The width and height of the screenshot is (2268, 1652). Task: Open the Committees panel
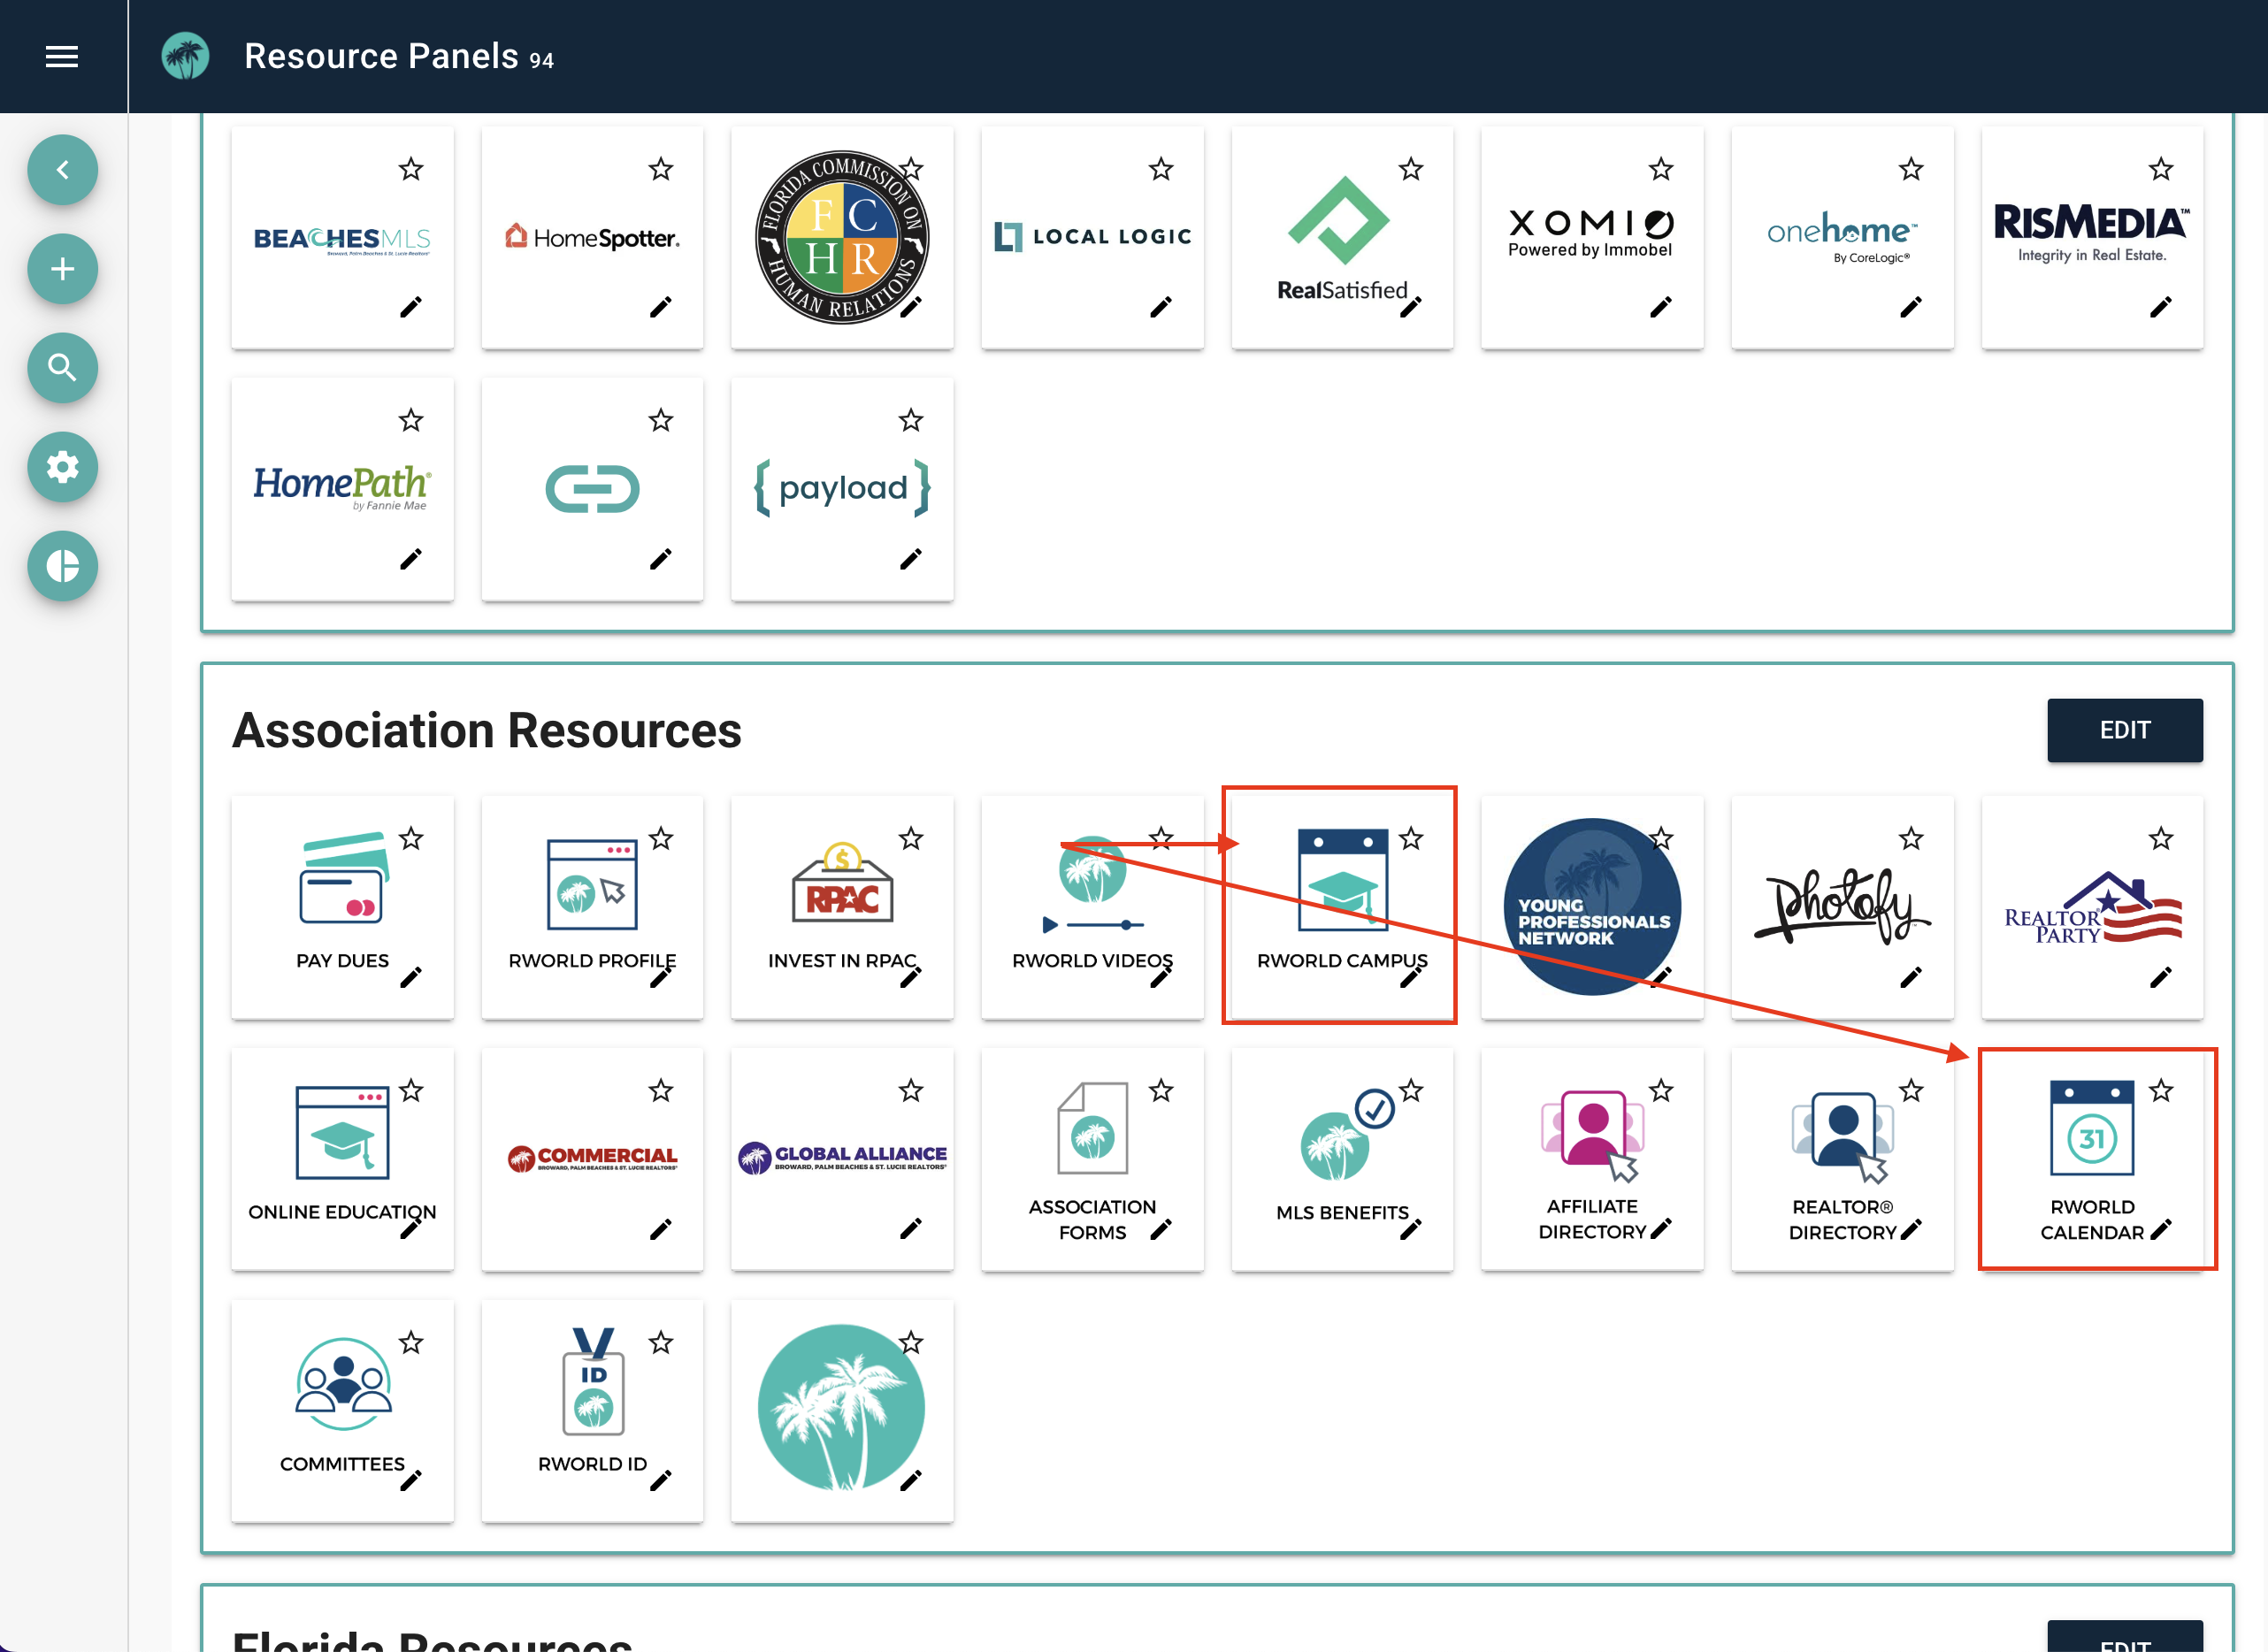(342, 1410)
